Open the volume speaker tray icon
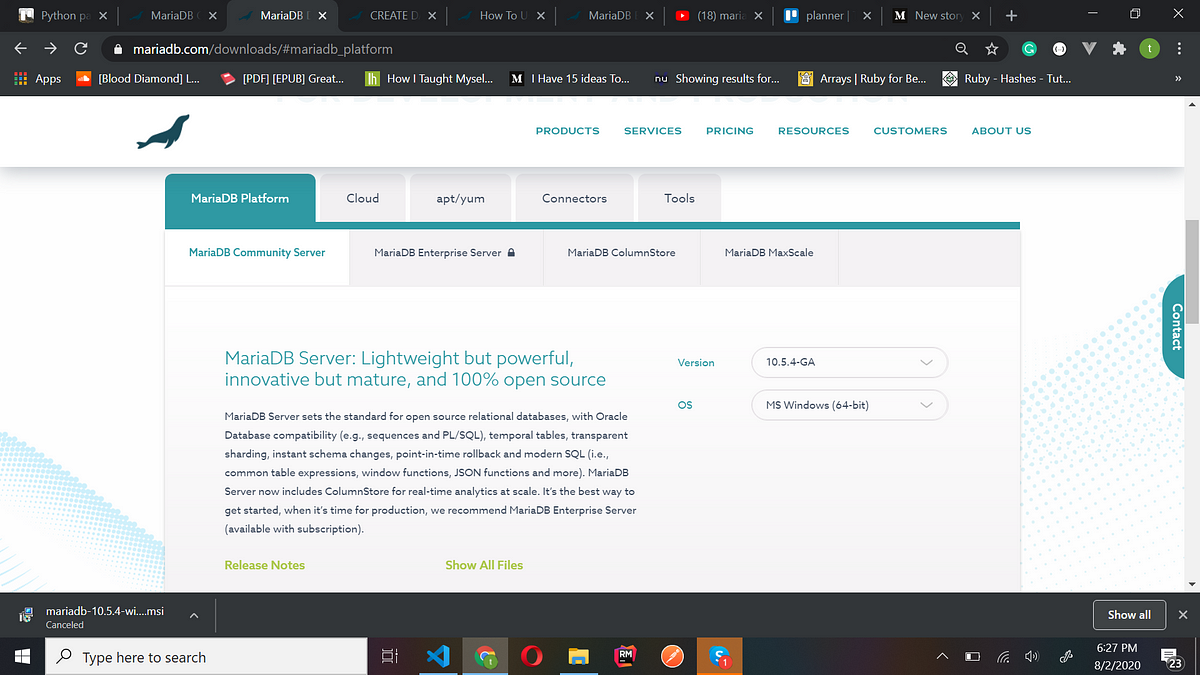The height and width of the screenshot is (675, 1200). pos(1032,657)
